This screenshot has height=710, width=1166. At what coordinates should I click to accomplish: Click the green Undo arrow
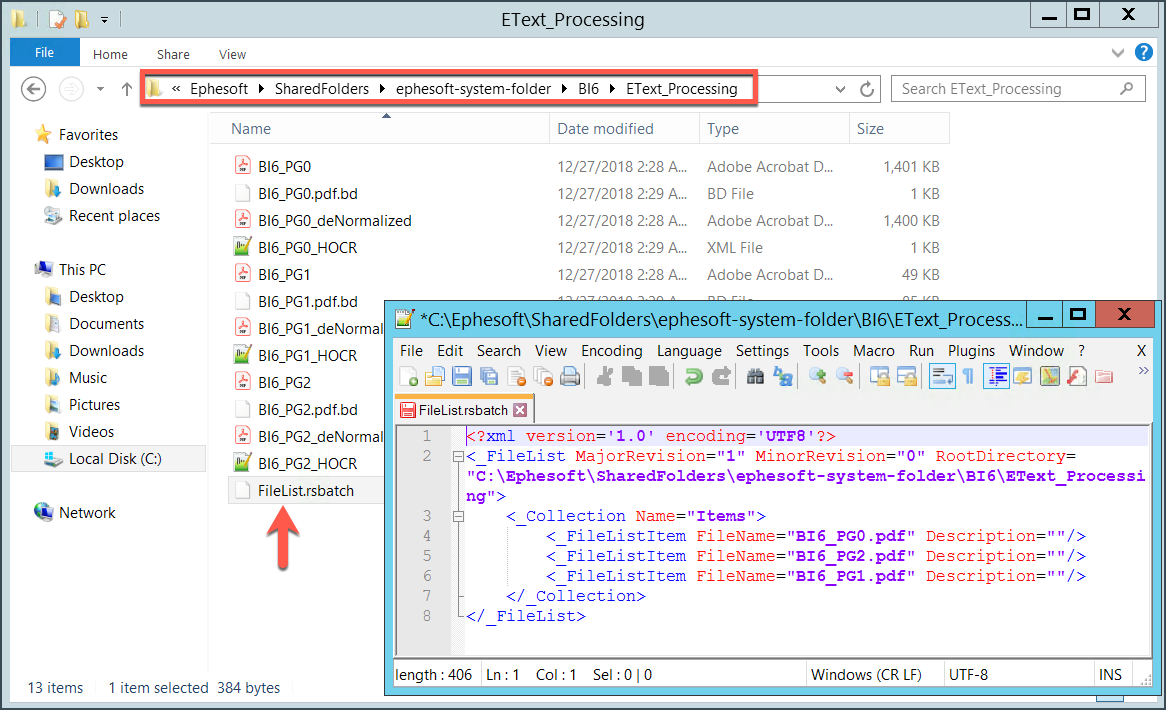(x=693, y=377)
